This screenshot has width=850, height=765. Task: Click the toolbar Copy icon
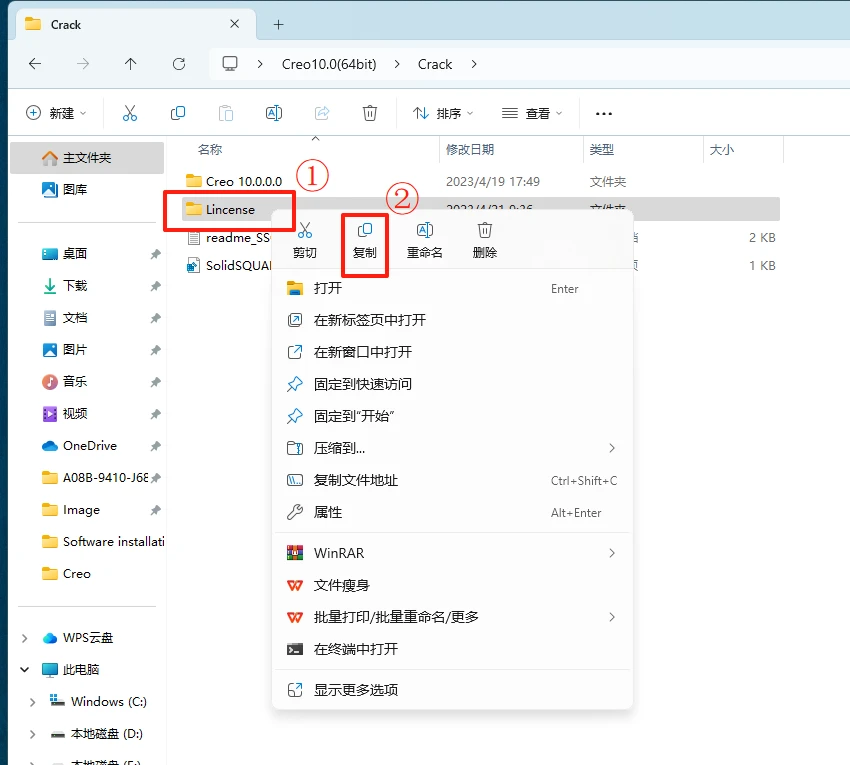(x=178, y=113)
